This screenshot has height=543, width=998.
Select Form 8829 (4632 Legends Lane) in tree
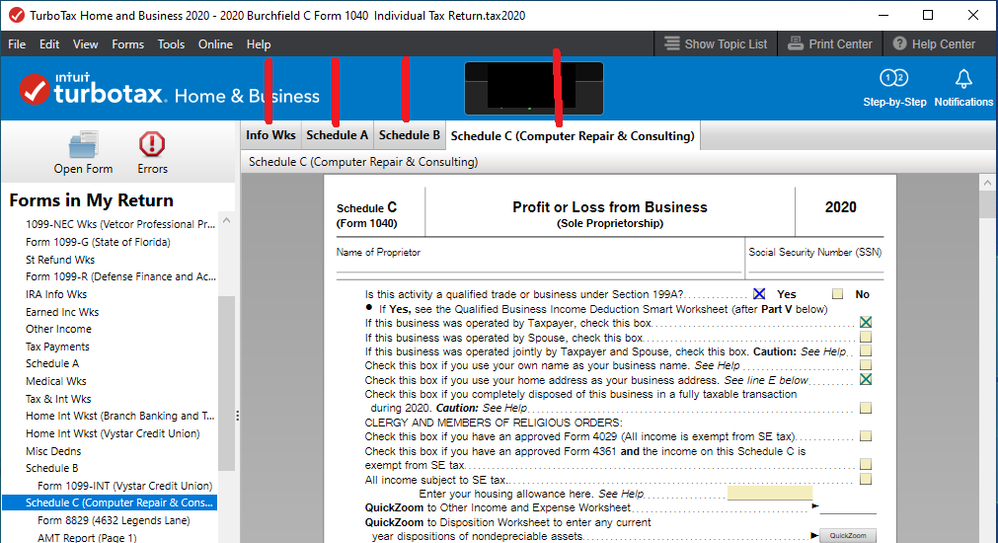click(113, 520)
